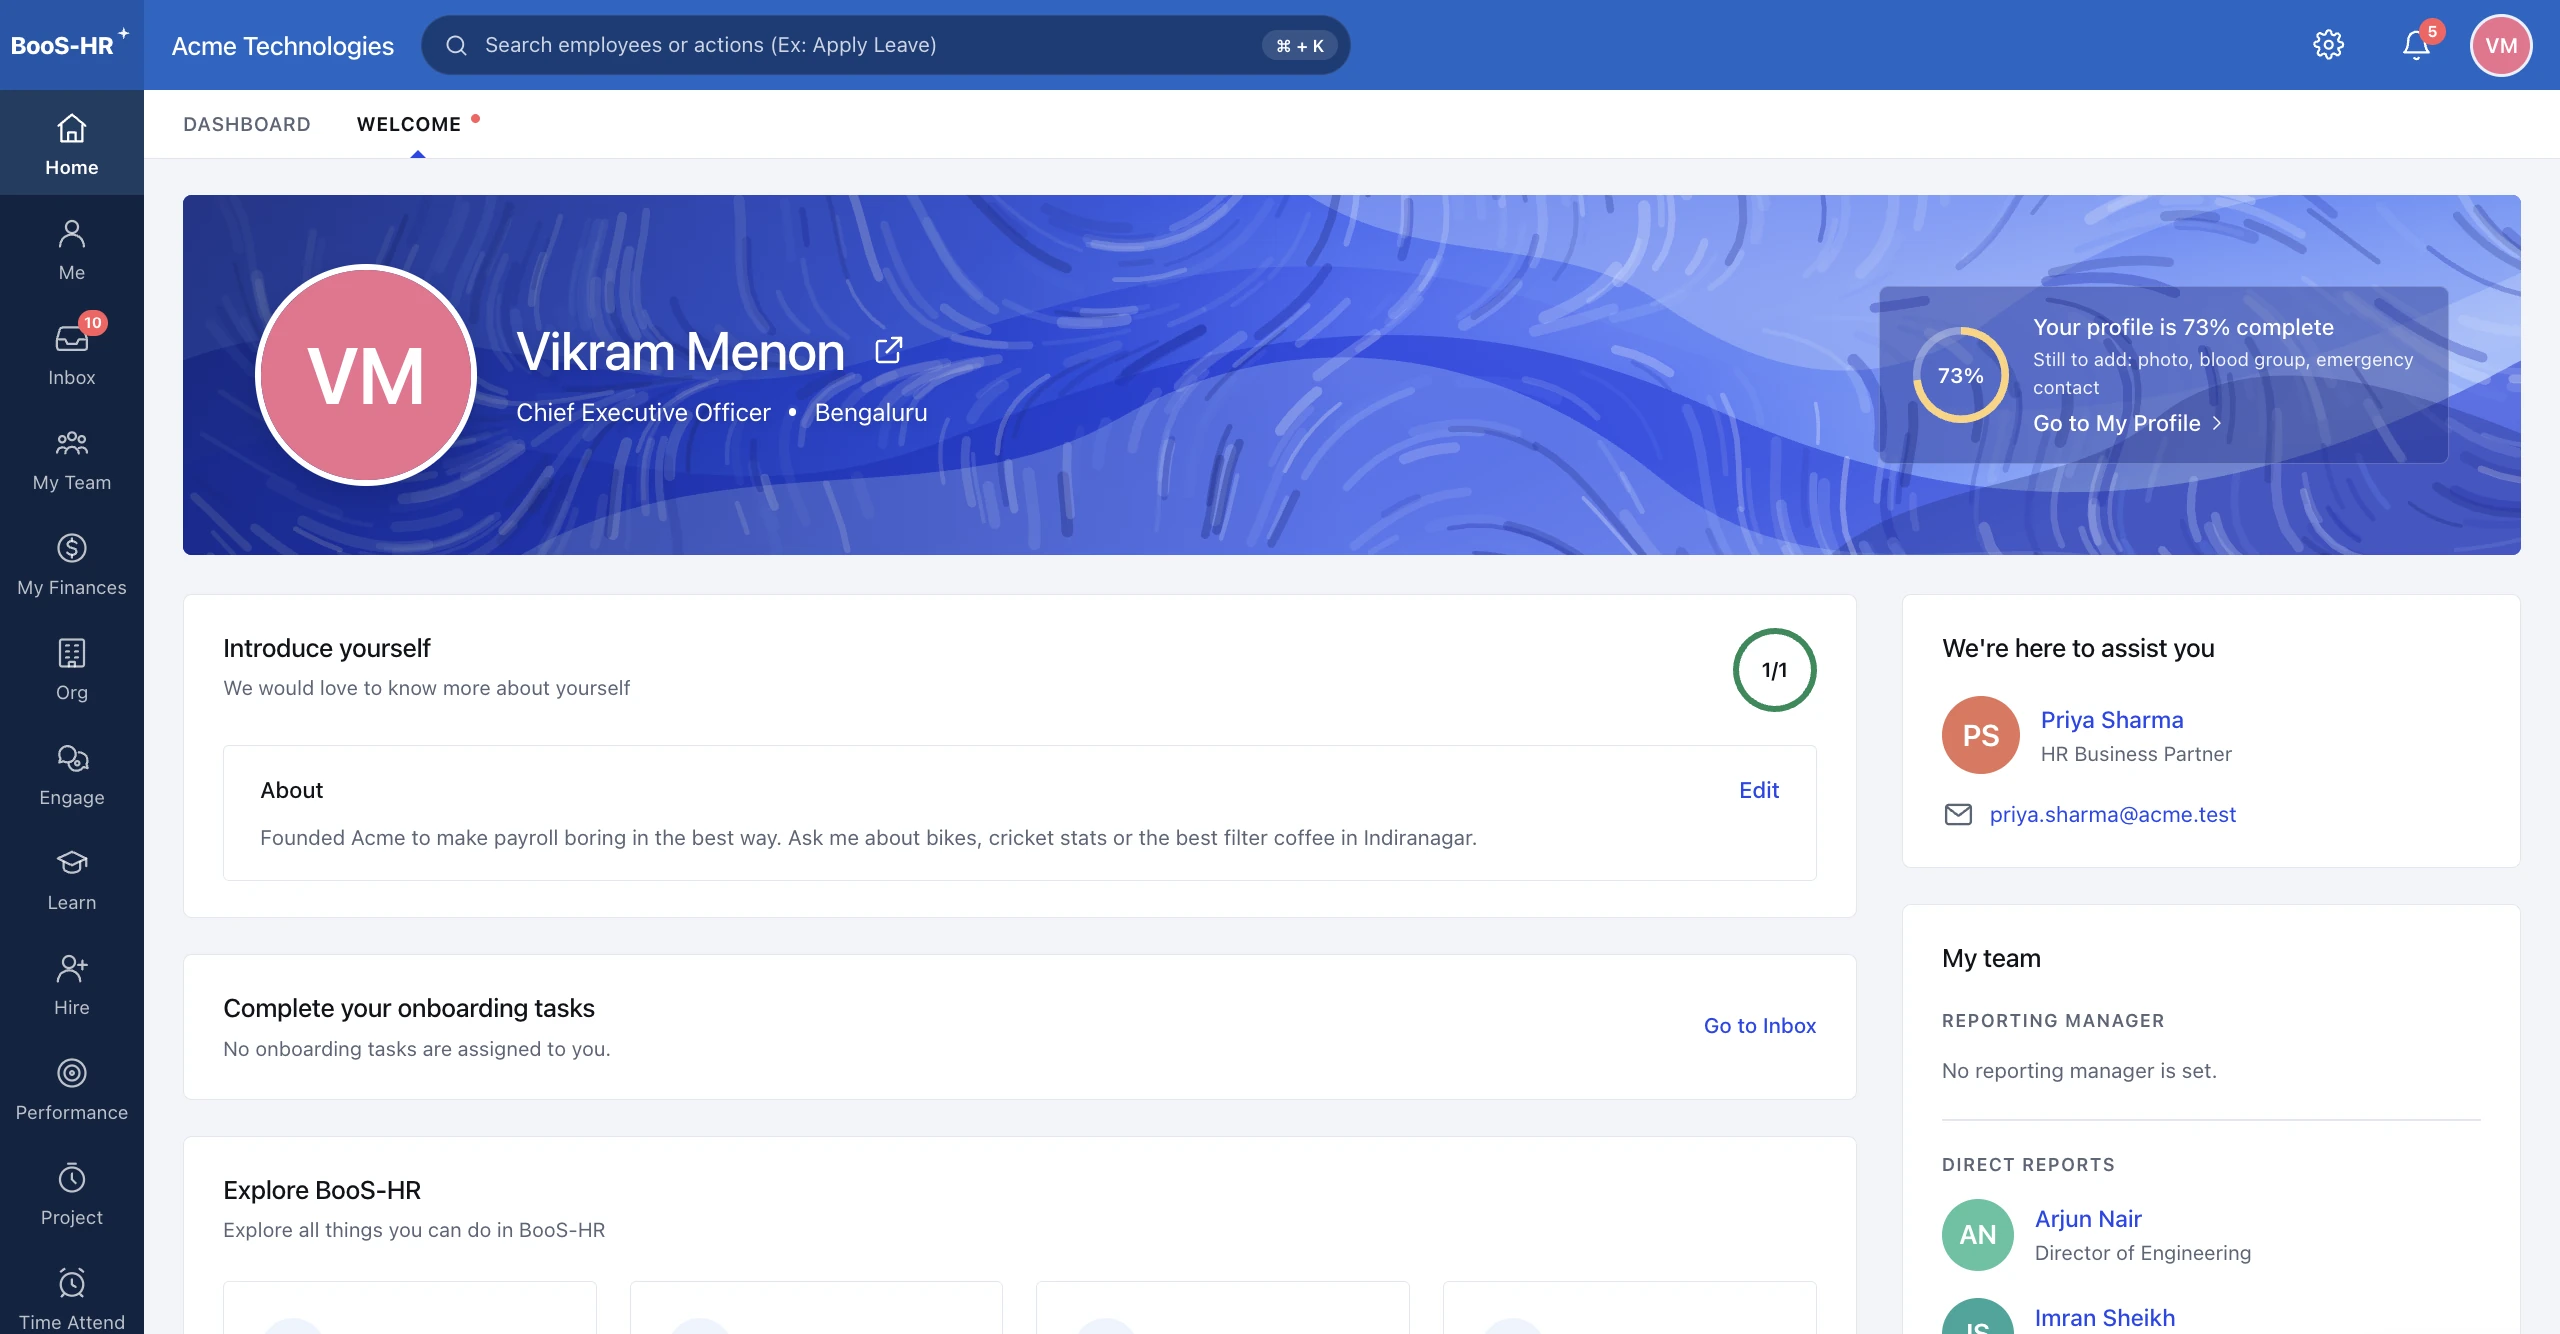Viewport: 2560px width, 1334px height.
Task: Click 'No reporting manager is set.' text
Action: tap(2079, 1071)
